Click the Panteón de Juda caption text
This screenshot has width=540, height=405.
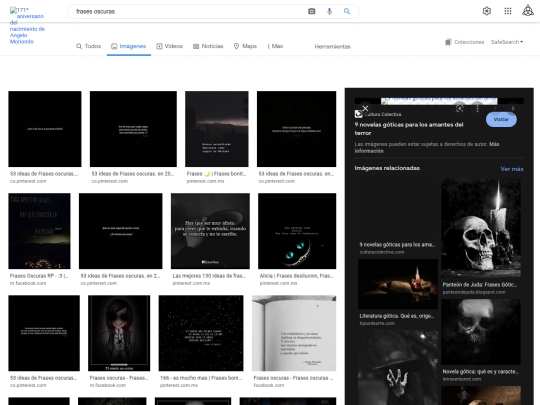(479, 285)
